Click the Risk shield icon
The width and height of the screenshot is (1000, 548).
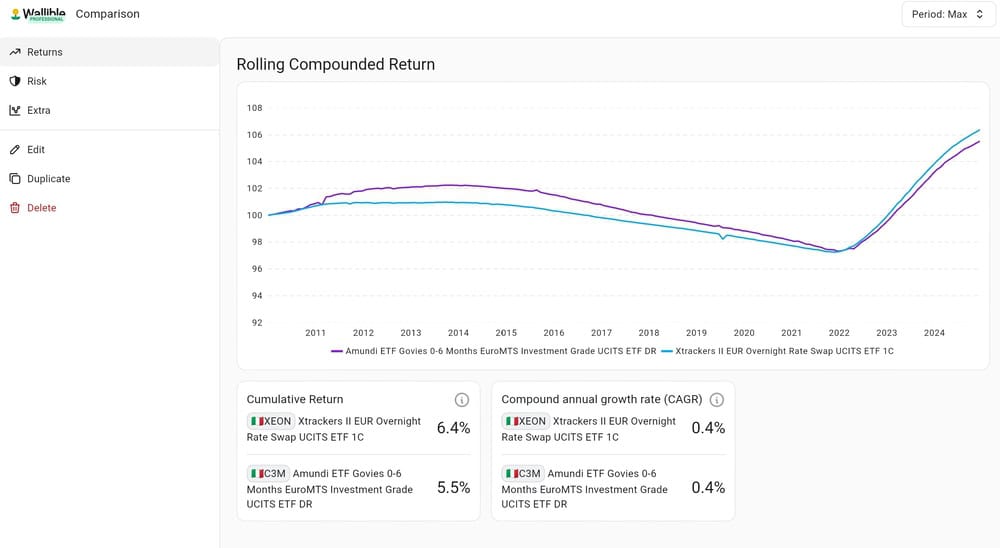tap(15, 81)
